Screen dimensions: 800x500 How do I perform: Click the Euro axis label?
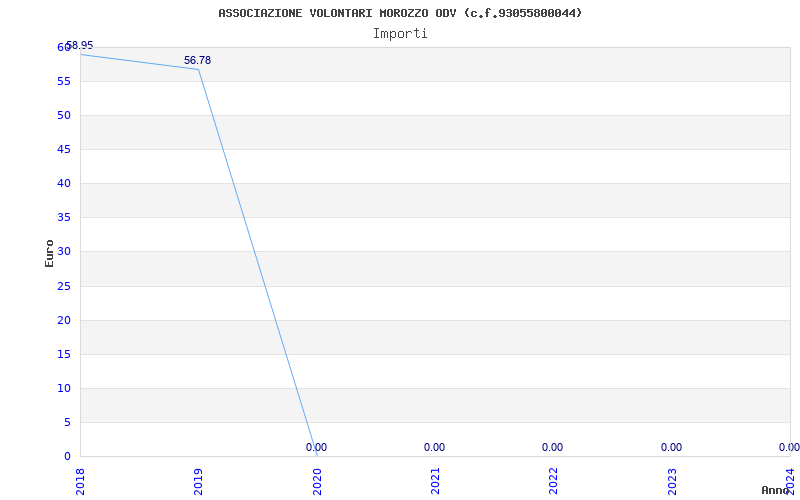49,253
